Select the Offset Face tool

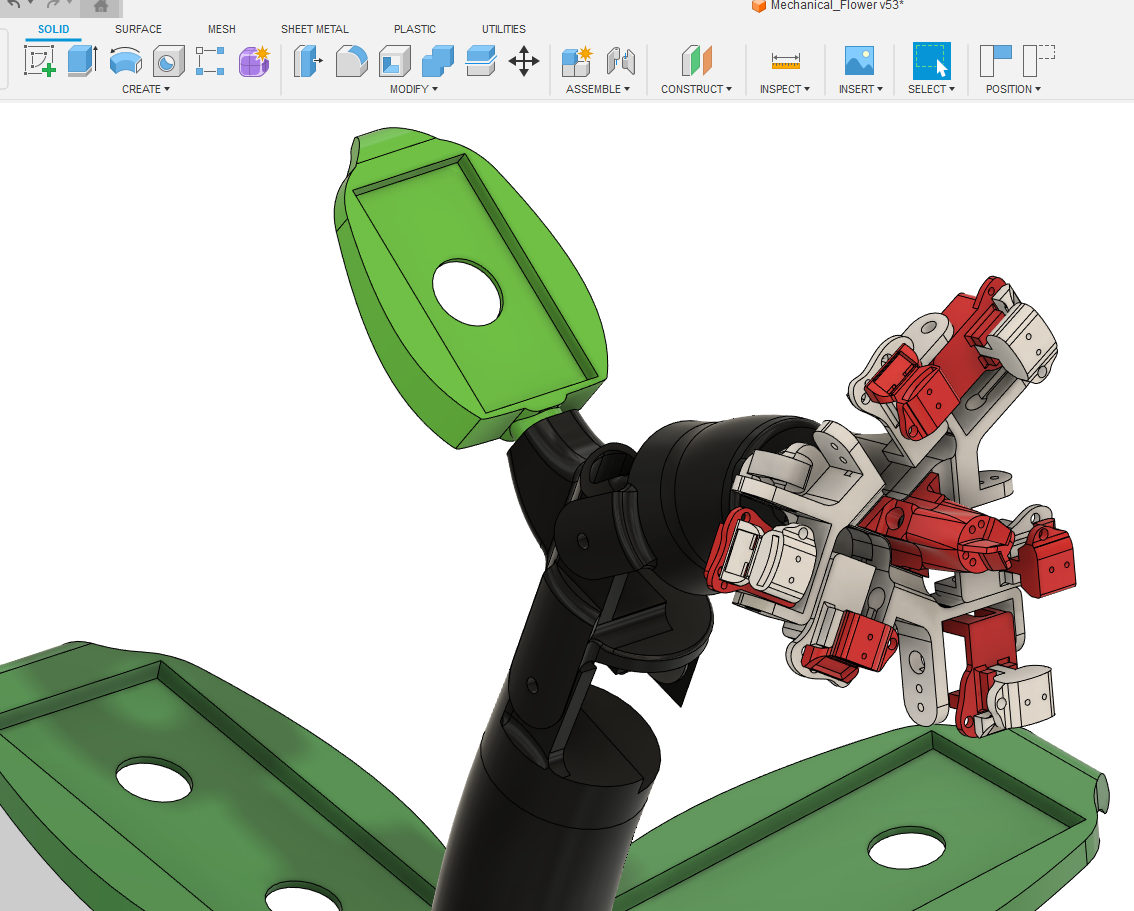pyautogui.click(x=481, y=61)
